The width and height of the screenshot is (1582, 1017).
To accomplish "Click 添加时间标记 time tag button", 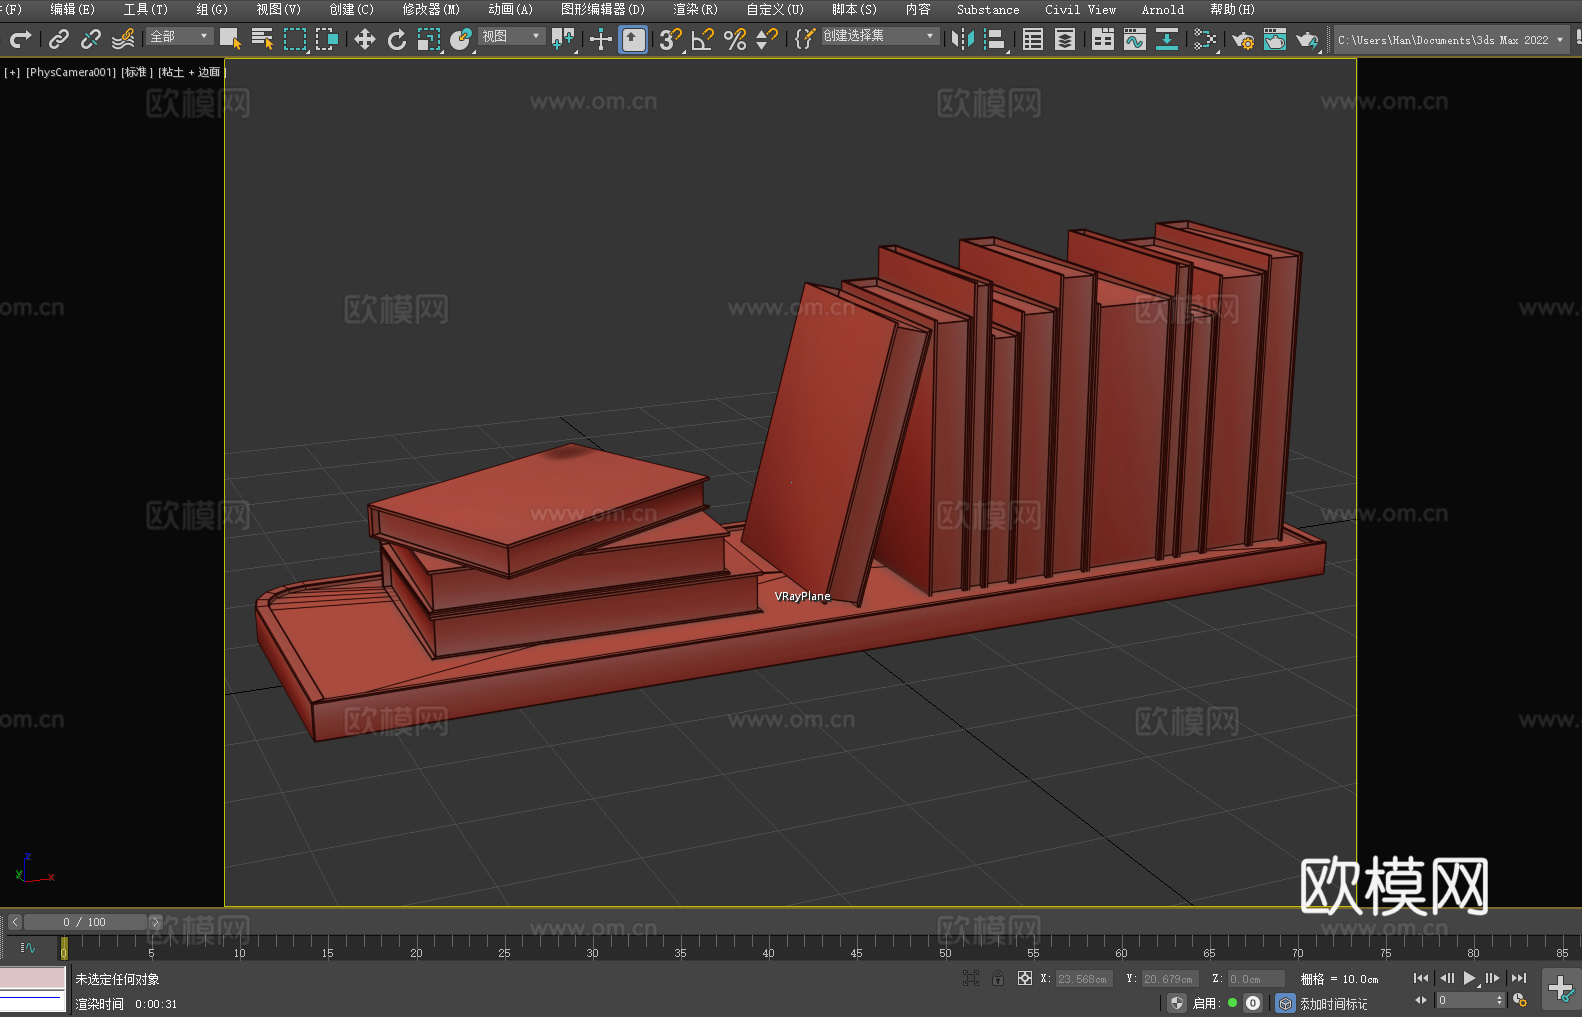I will pos(1333,1003).
